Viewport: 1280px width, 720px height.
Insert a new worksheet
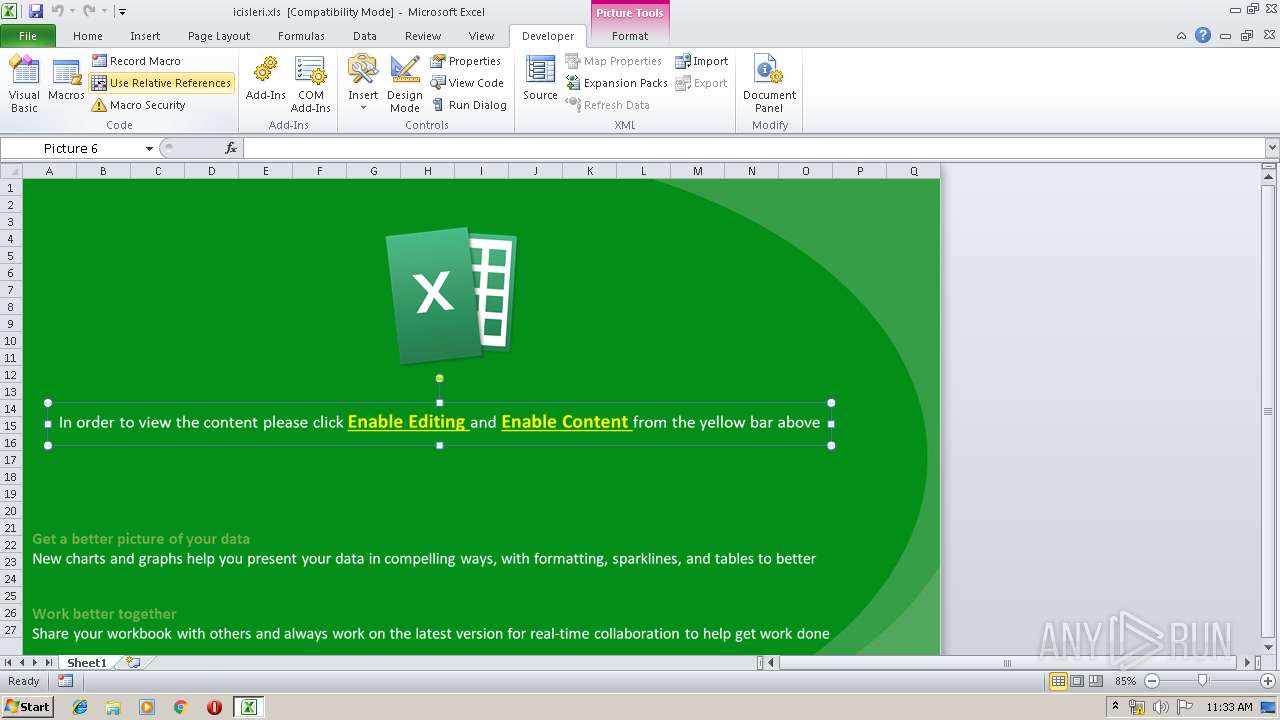132,663
